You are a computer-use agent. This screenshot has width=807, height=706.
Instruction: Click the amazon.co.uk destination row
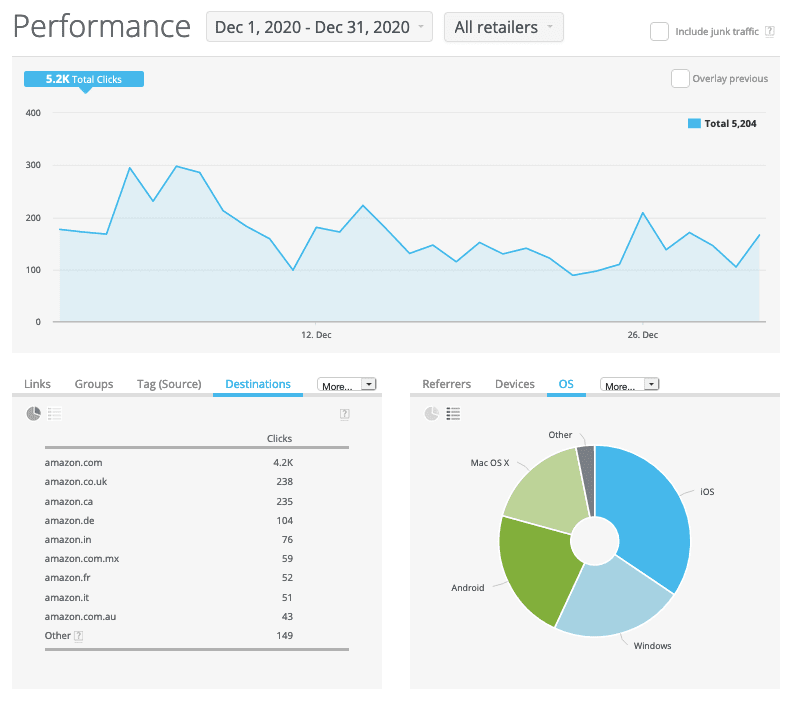coord(197,482)
